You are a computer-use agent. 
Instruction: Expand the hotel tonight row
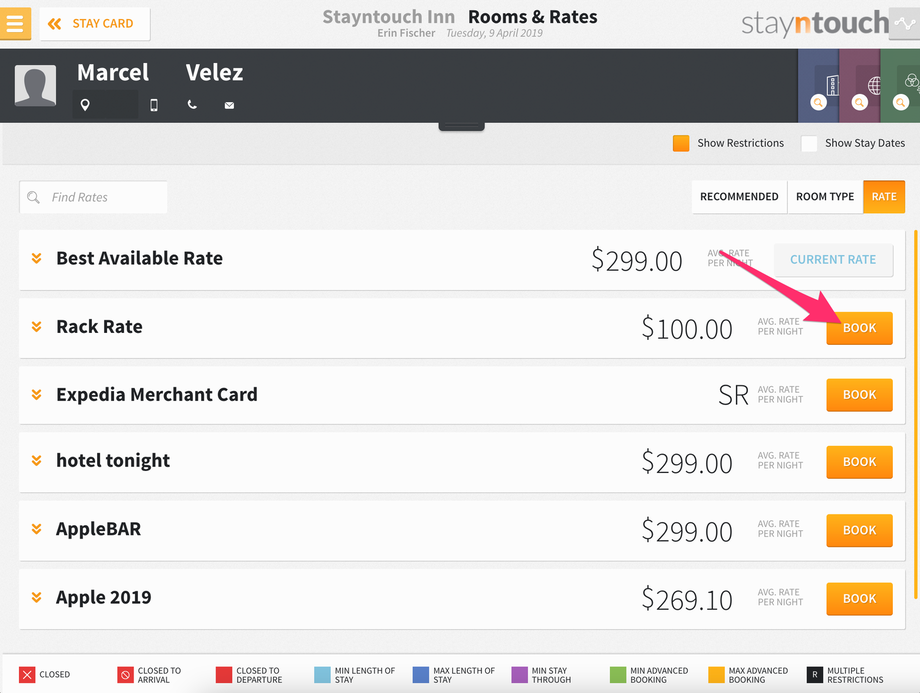pos(36,461)
